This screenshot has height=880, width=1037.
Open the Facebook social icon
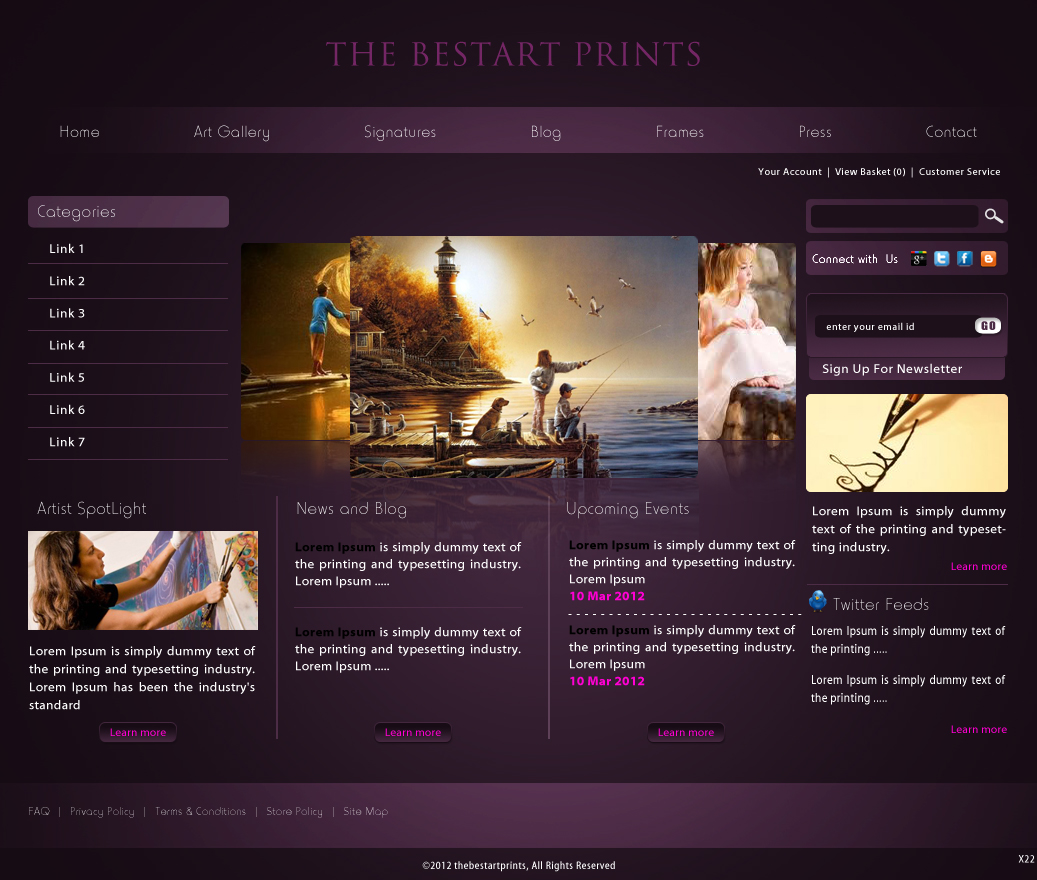click(965, 259)
